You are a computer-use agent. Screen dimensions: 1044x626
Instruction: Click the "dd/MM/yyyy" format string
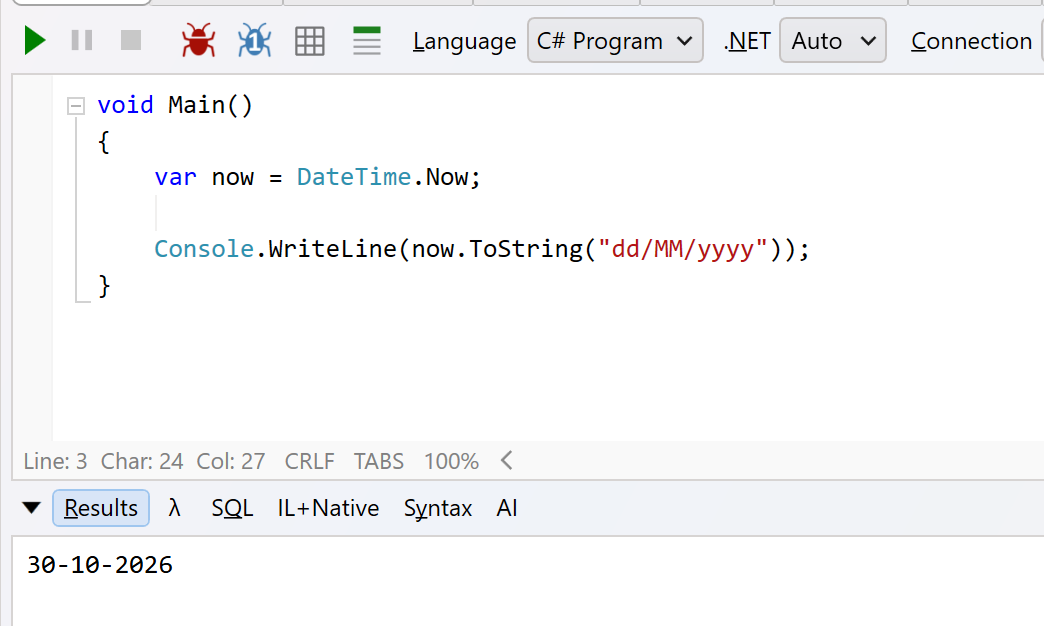point(682,249)
